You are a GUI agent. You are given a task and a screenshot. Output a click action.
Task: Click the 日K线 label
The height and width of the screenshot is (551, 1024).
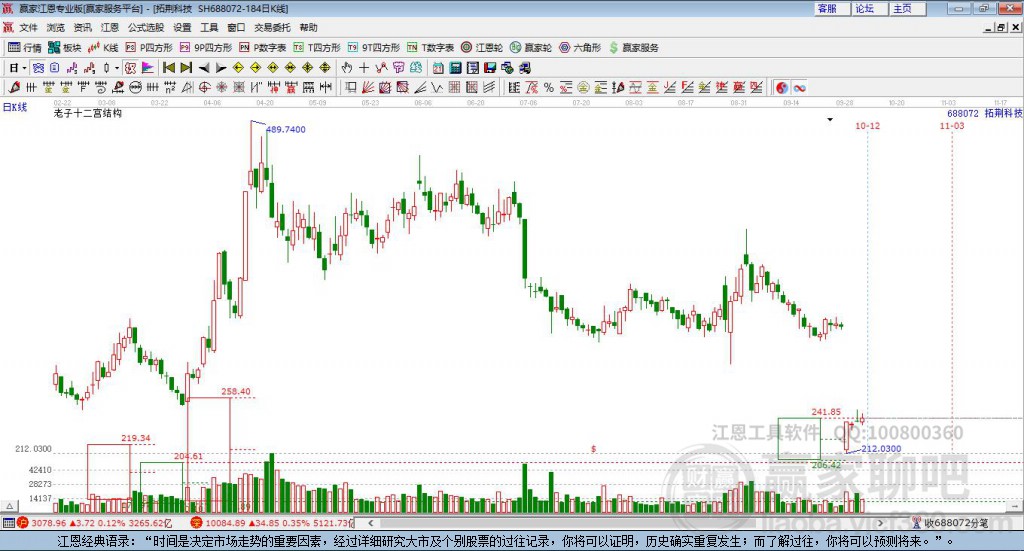coord(15,107)
